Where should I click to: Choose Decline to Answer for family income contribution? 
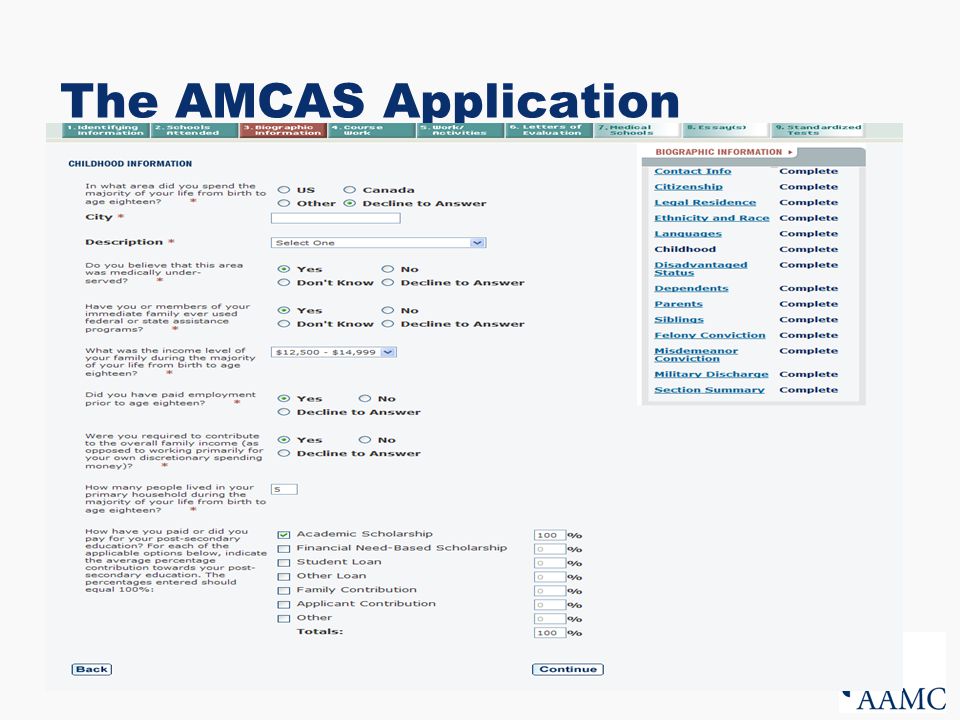pyautogui.click(x=283, y=453)
